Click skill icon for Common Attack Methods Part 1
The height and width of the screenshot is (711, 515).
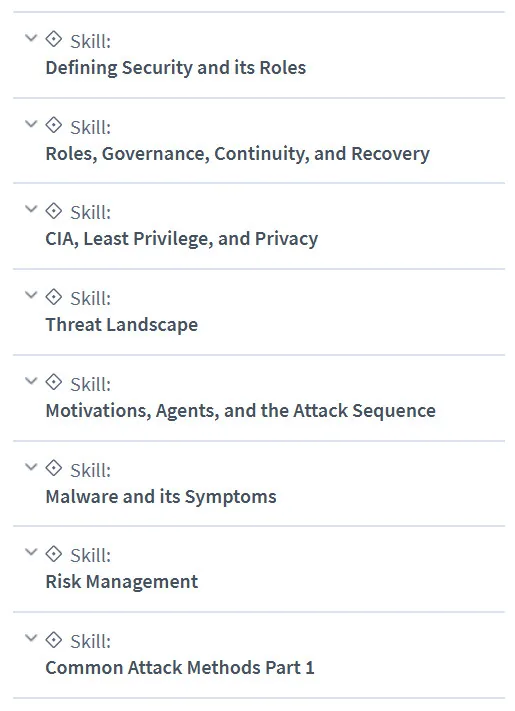tap(53, 639)
